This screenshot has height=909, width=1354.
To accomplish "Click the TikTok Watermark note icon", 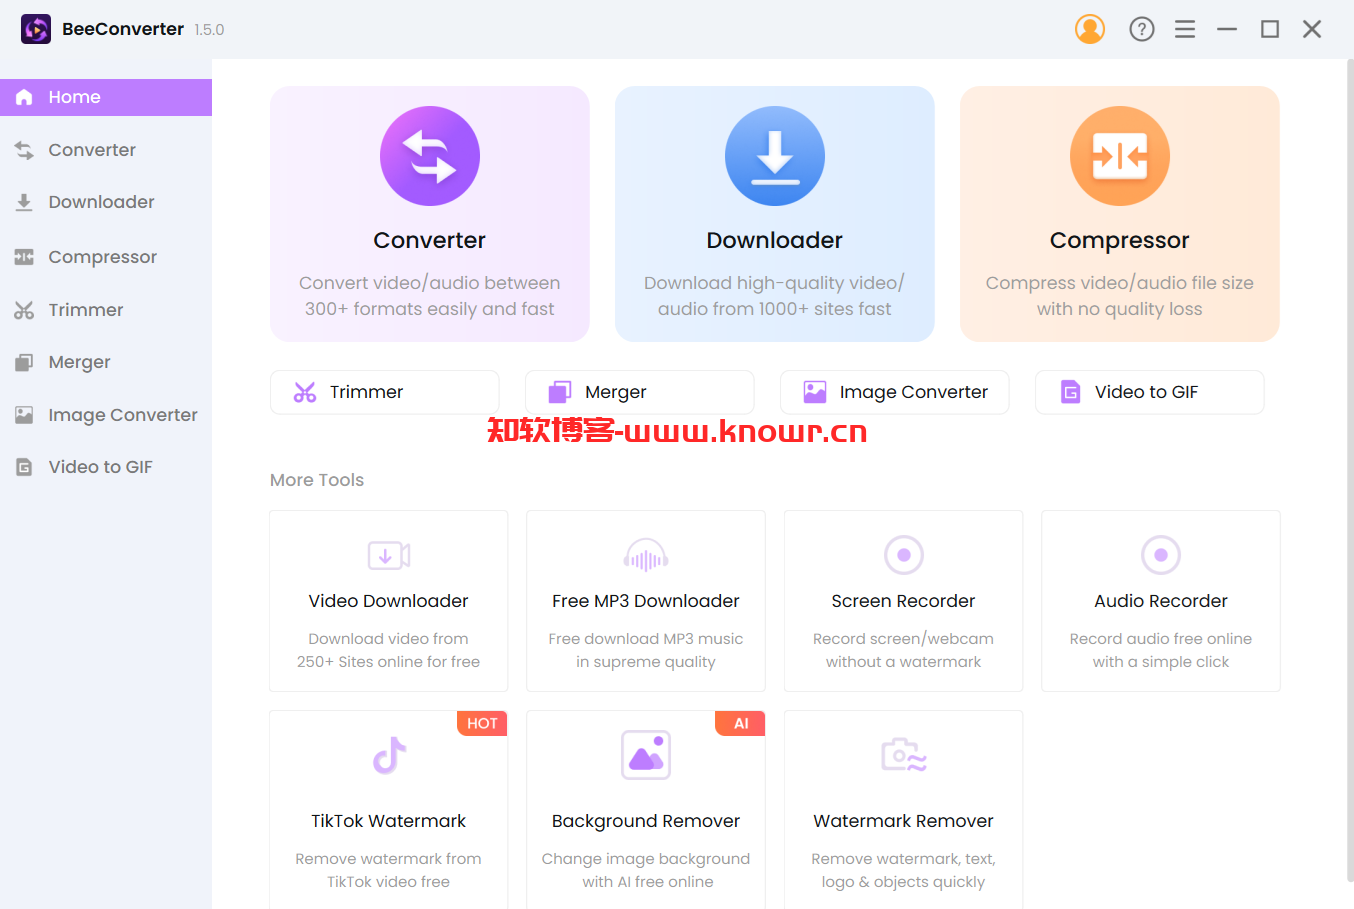I will 389,756.
